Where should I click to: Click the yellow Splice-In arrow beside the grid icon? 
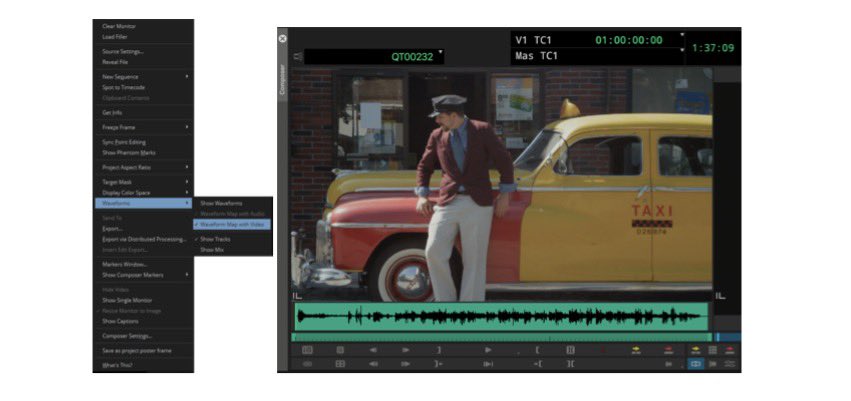click(x=696, y=351)
